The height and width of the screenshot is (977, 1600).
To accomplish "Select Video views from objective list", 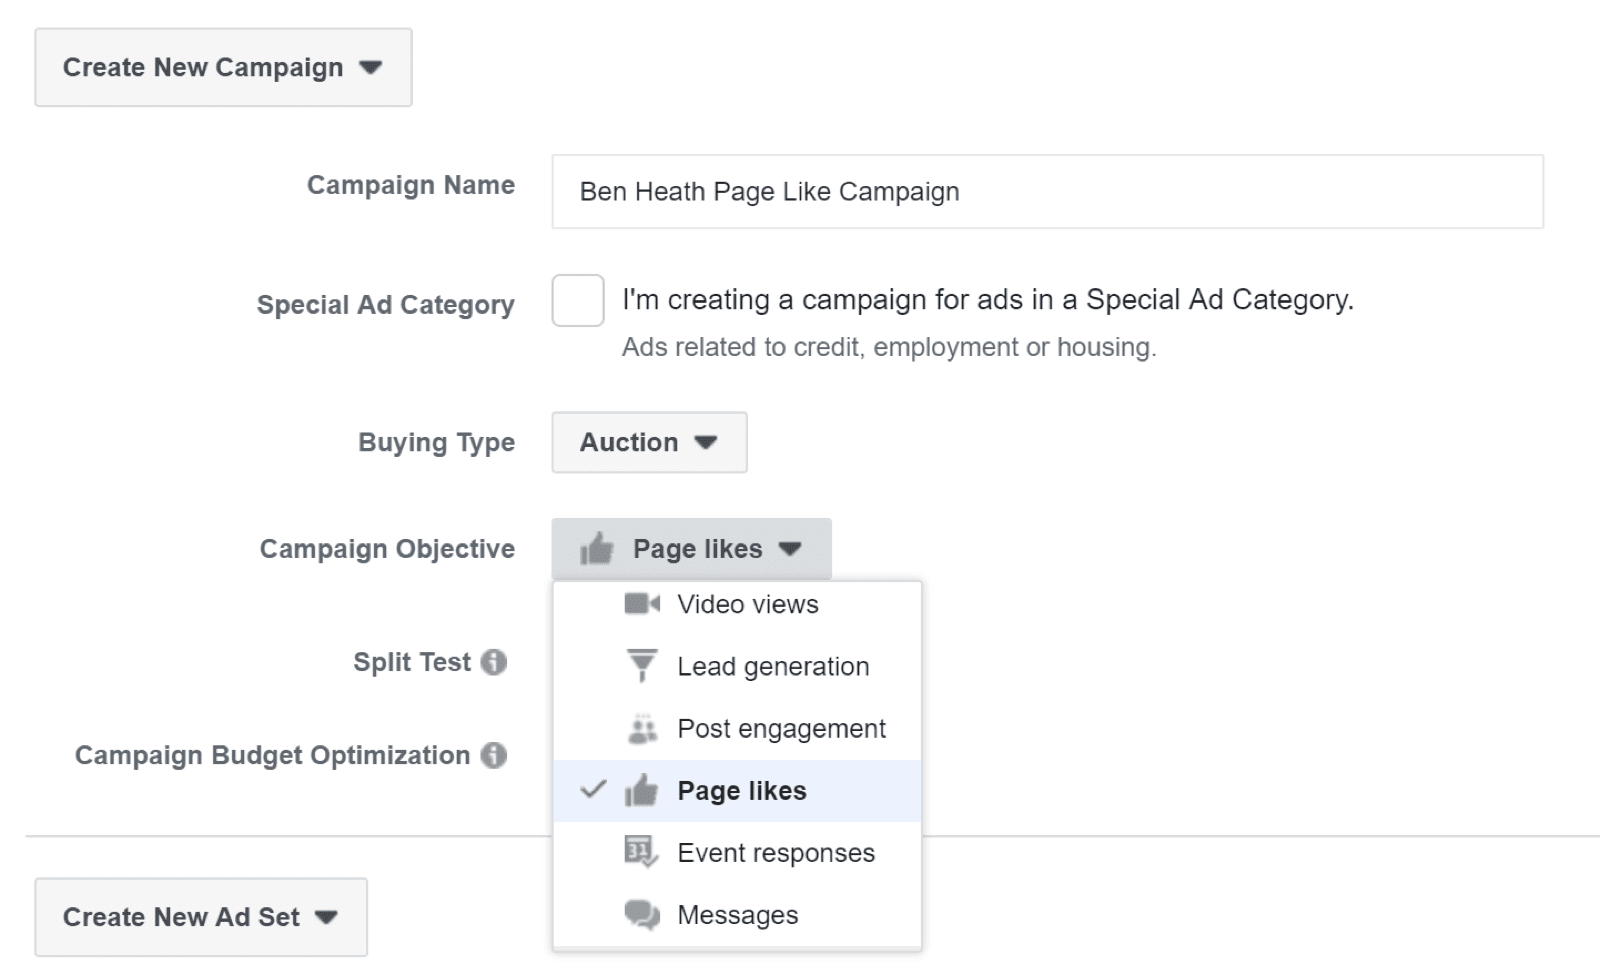I will tap(747, 604).
